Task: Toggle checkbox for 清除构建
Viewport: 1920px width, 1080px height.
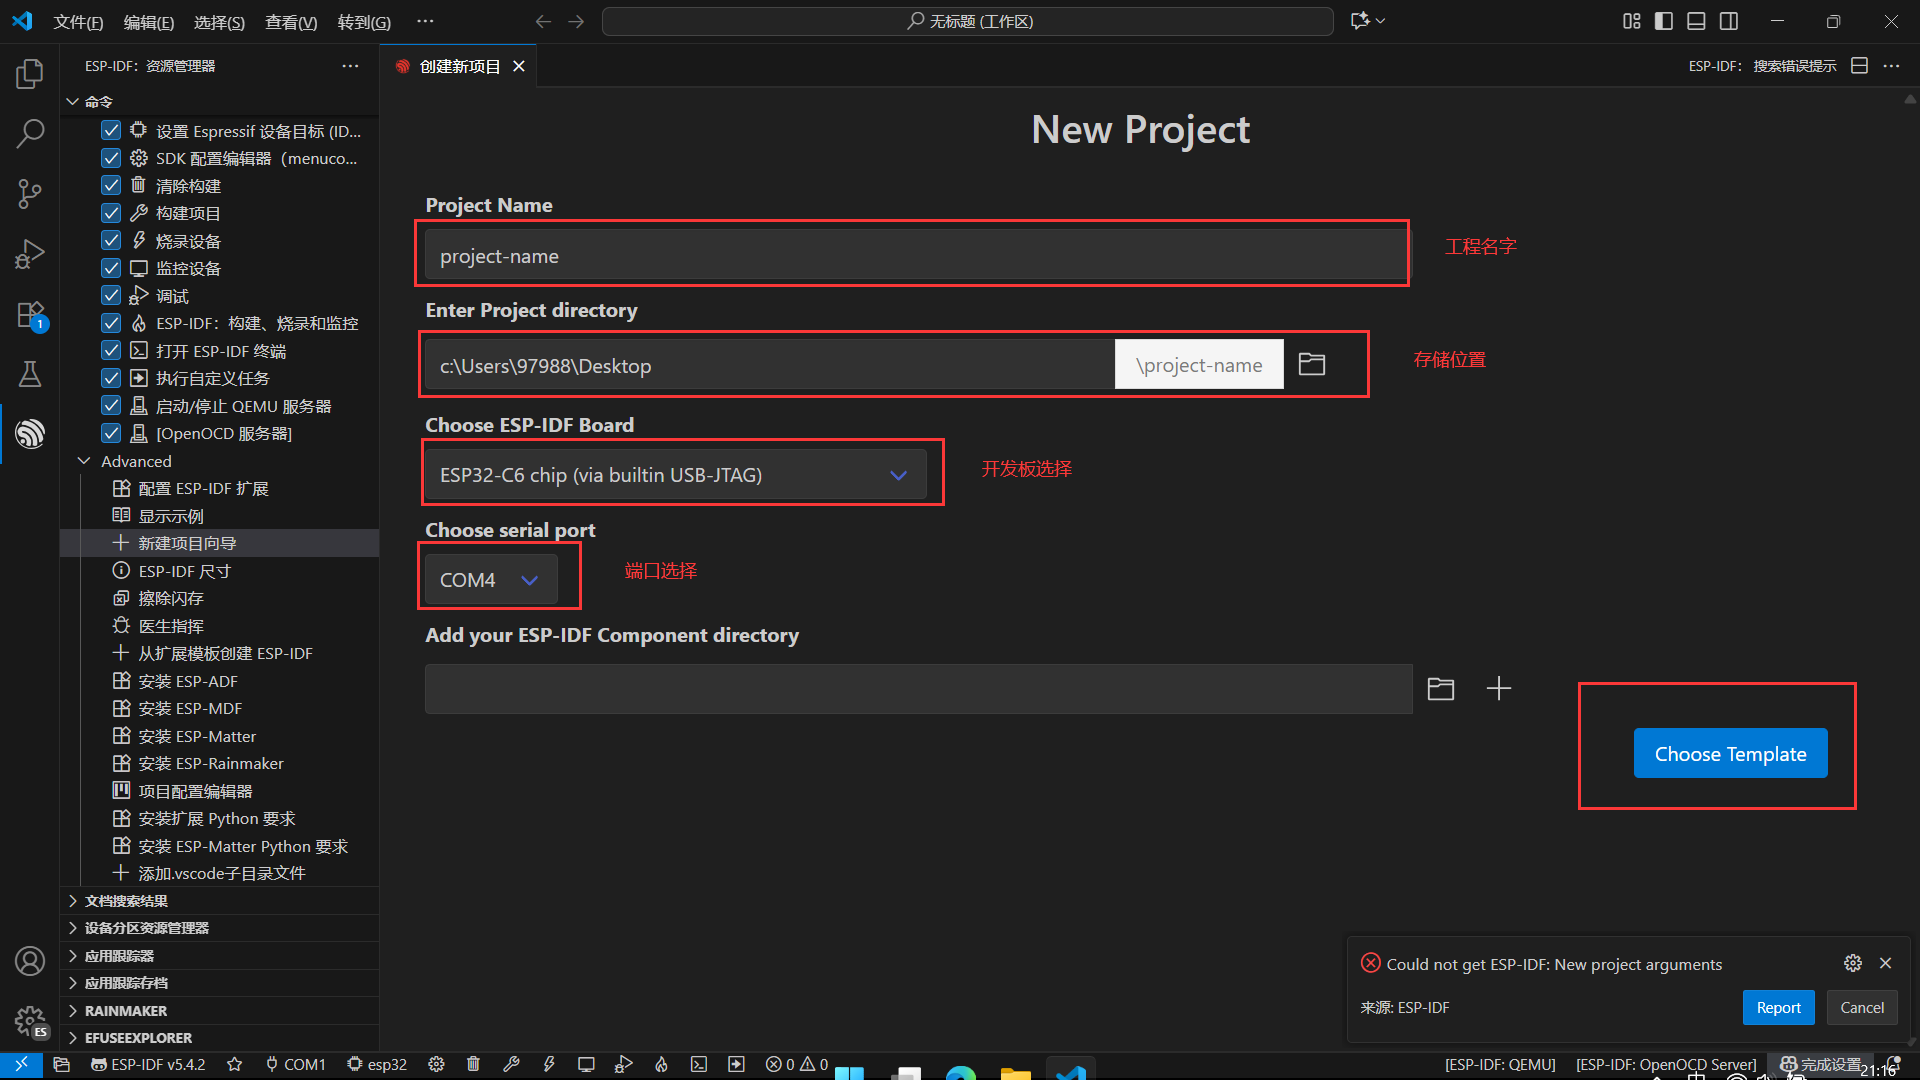Action: [111, 185]
